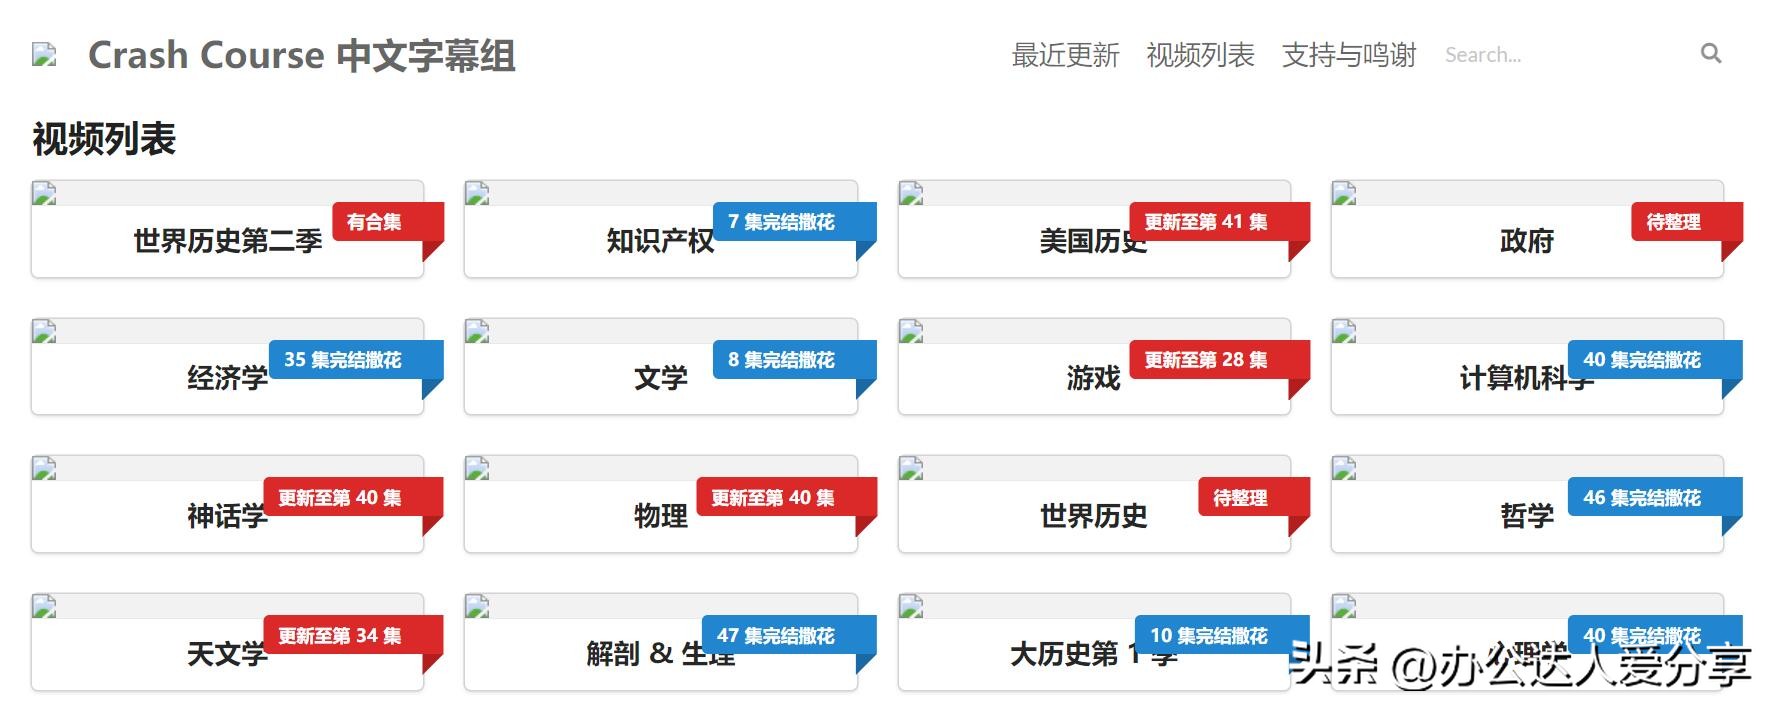The image size is (1774, 709).
Task: Open the 美国历史 course card
Action: 1094,229
